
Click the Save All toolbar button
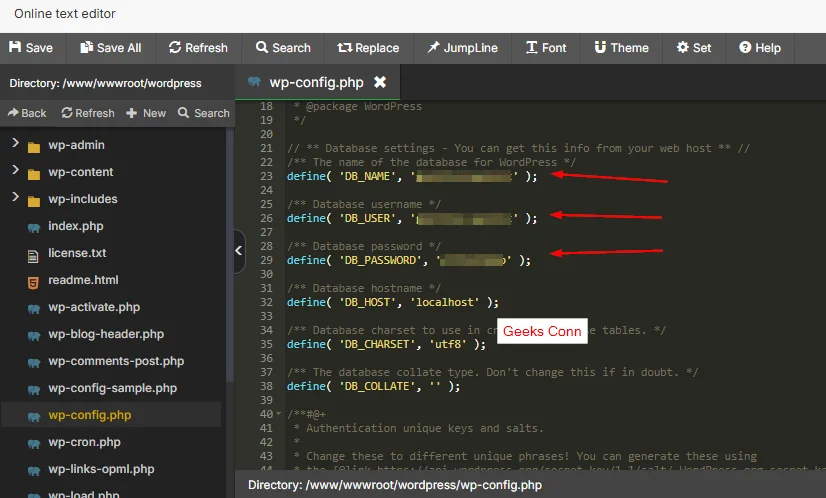click(x=111, y=48)
